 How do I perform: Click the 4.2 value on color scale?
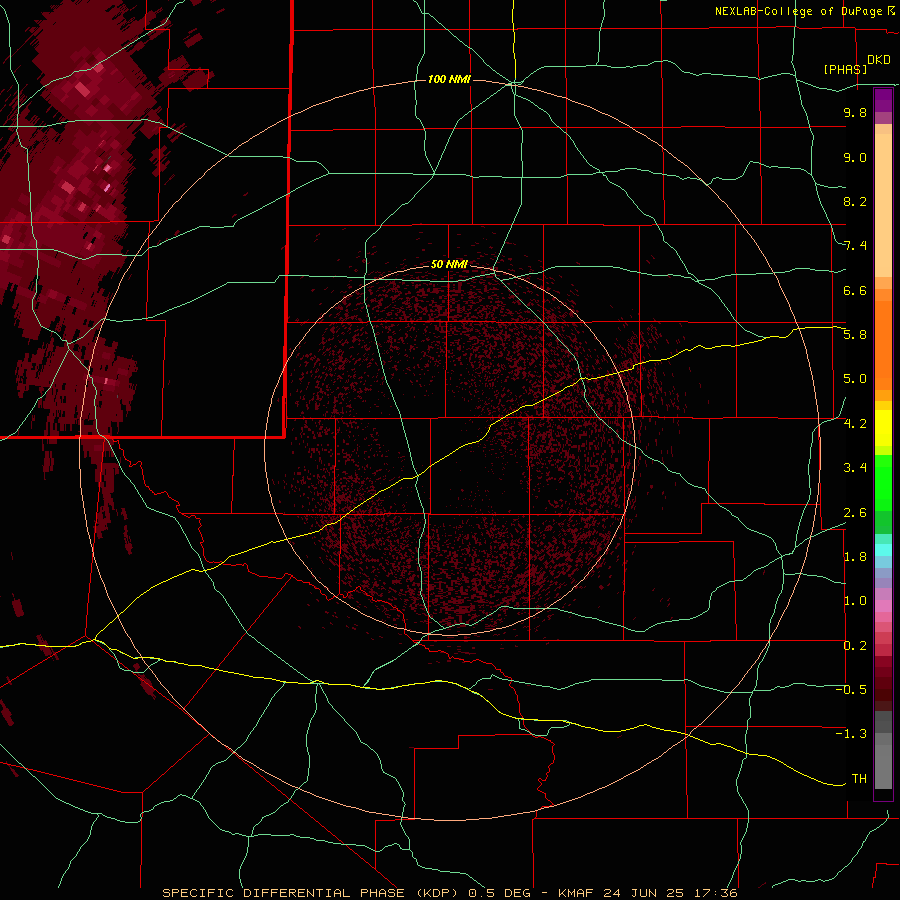click(x=855, y=423)
